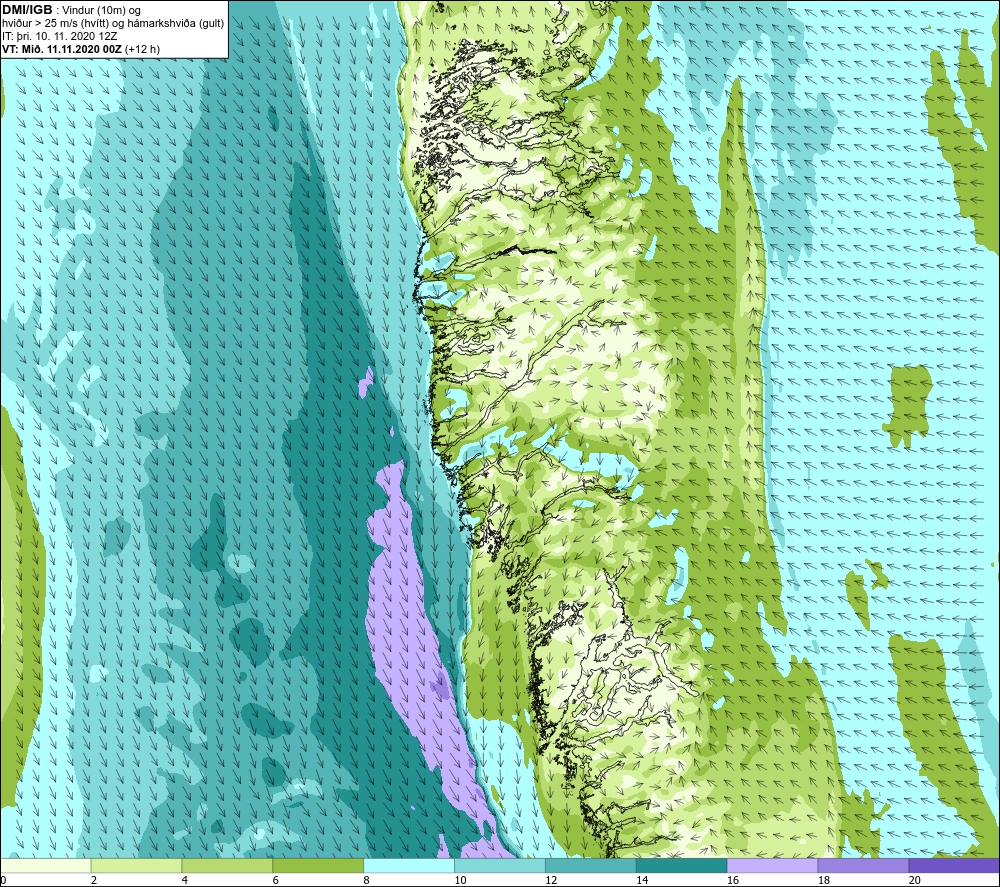Click the '(+12 h)' forecast offset text
This screenshot has height=887, width=1000.
142,49
